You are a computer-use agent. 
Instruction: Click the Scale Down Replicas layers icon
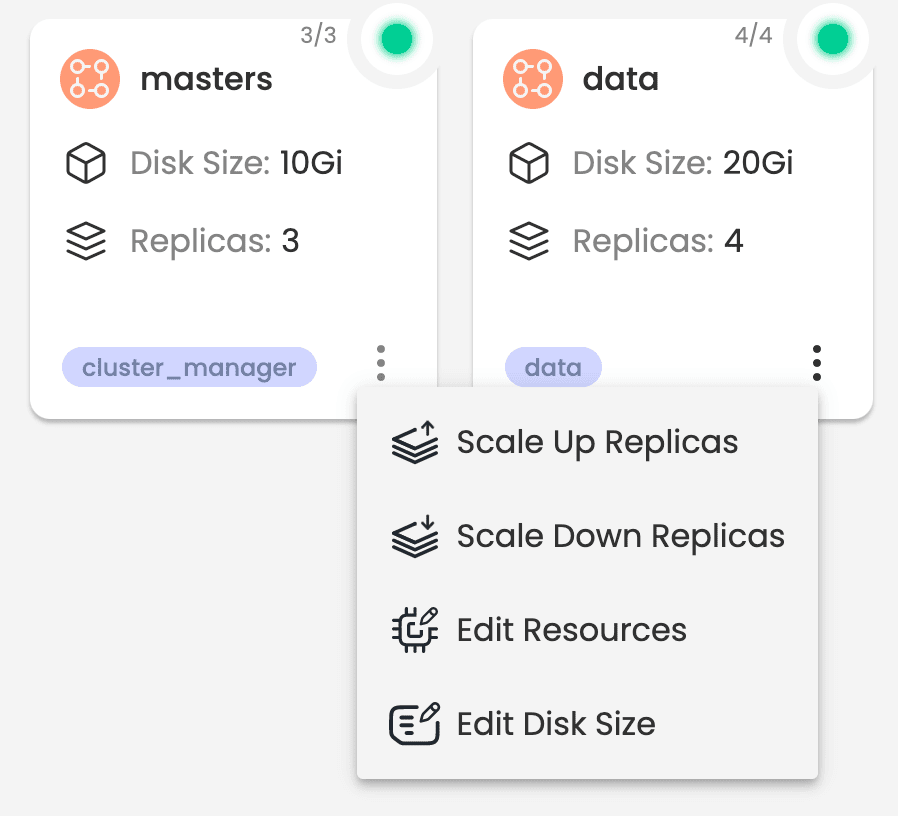point(415,537)
